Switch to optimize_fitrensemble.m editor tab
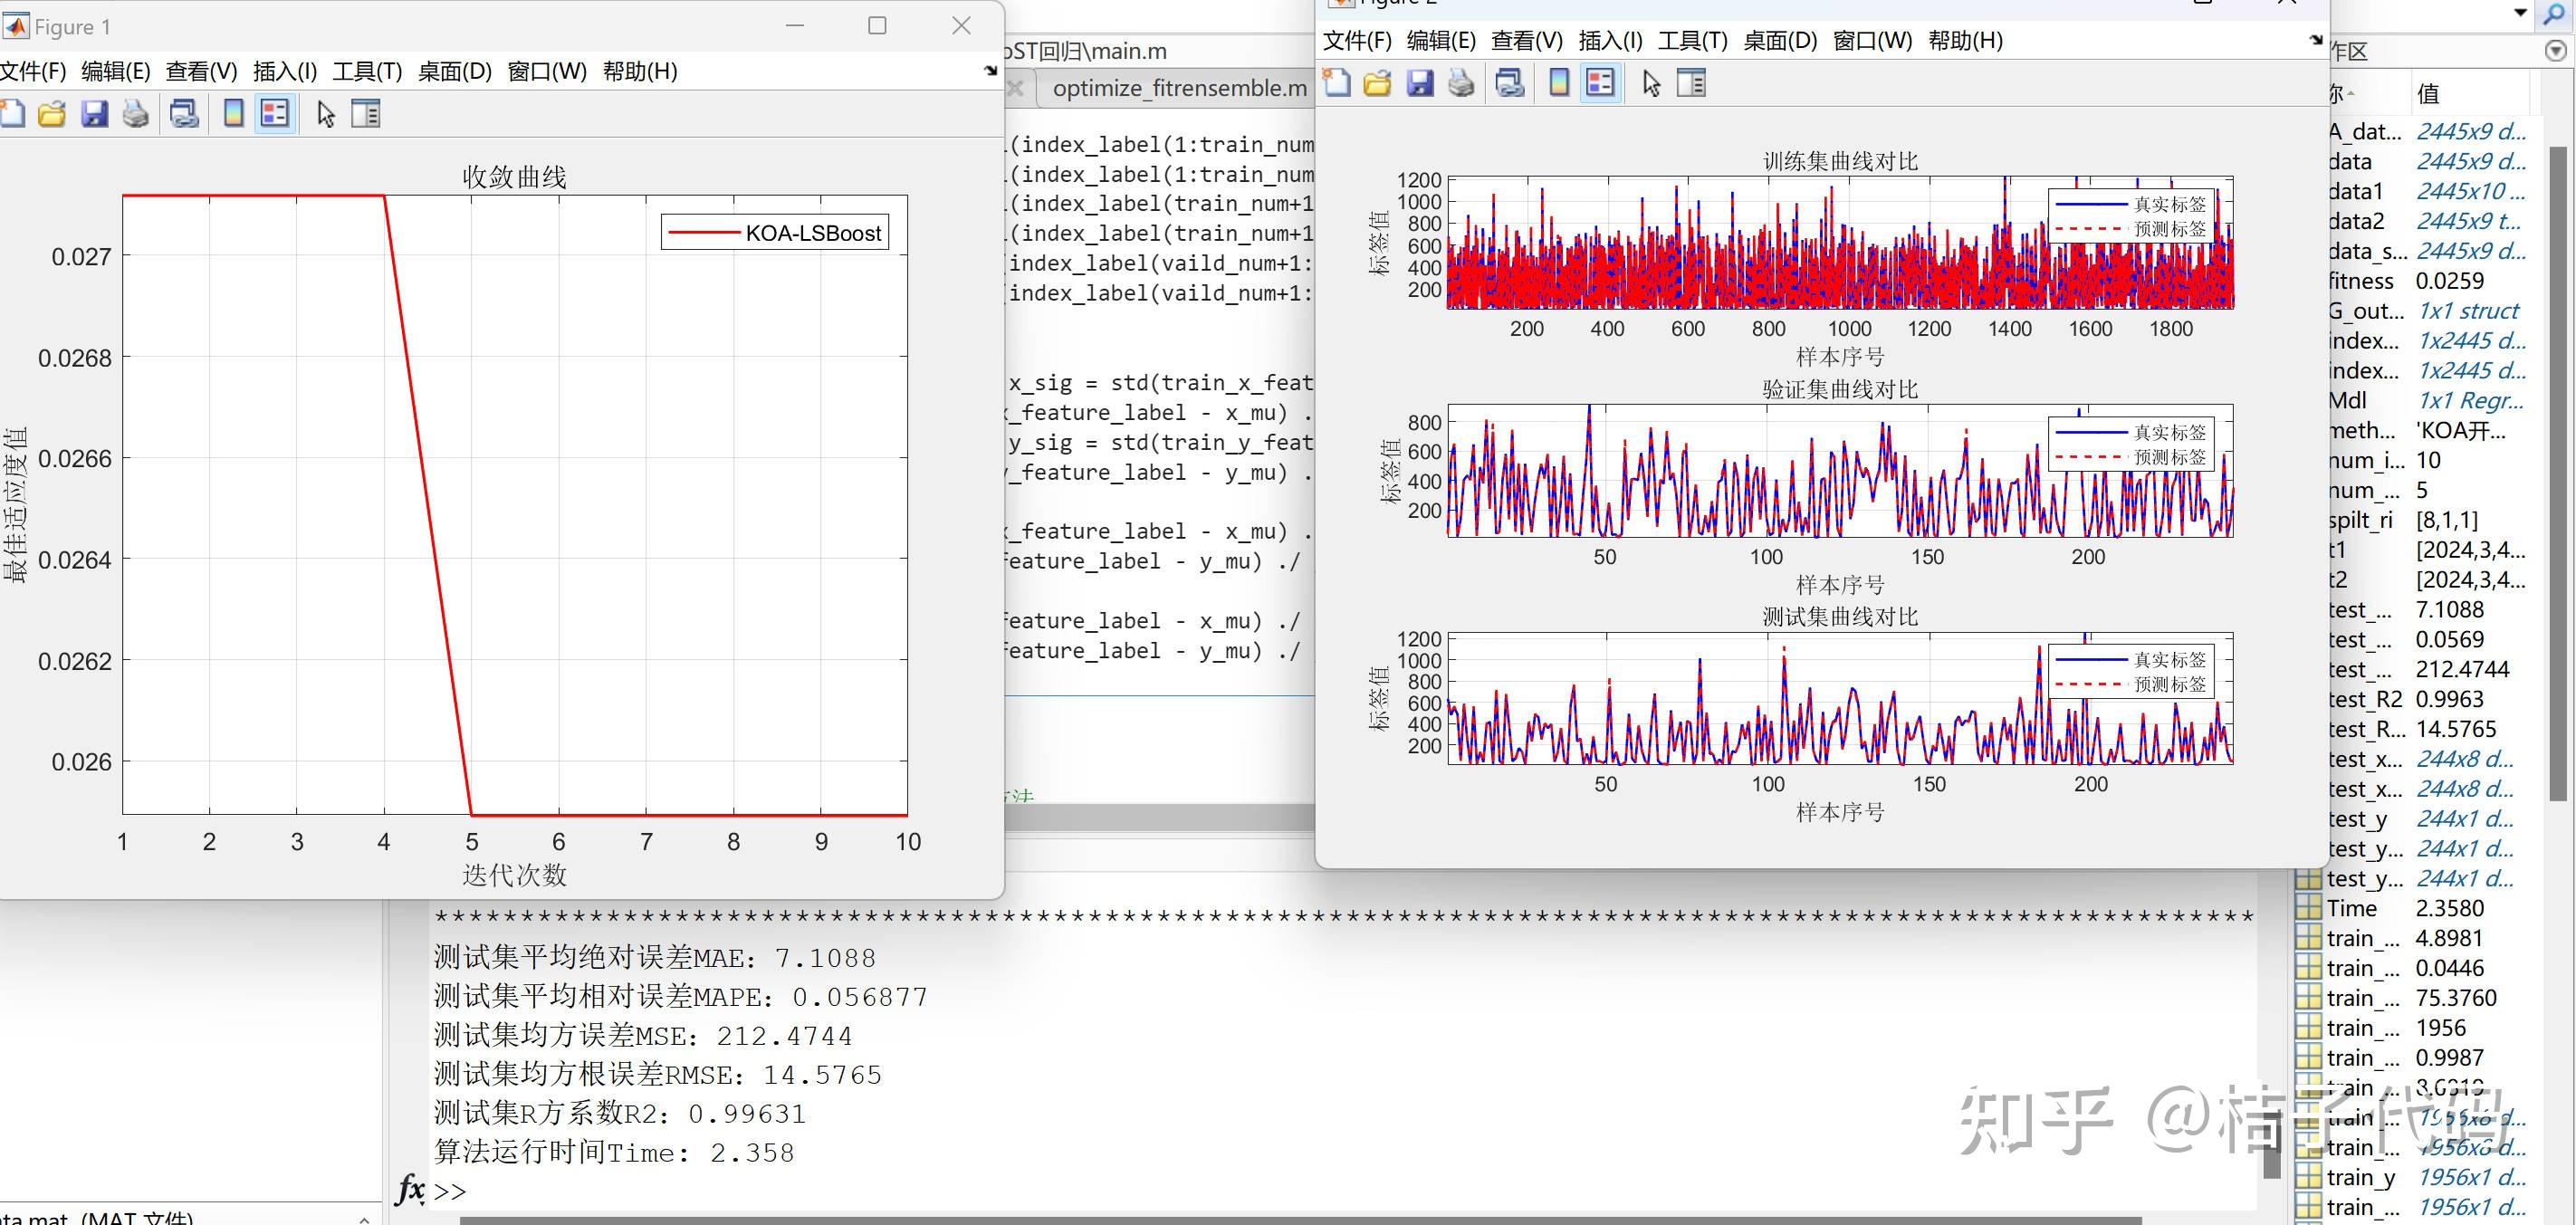 [x=1179, y=88]
